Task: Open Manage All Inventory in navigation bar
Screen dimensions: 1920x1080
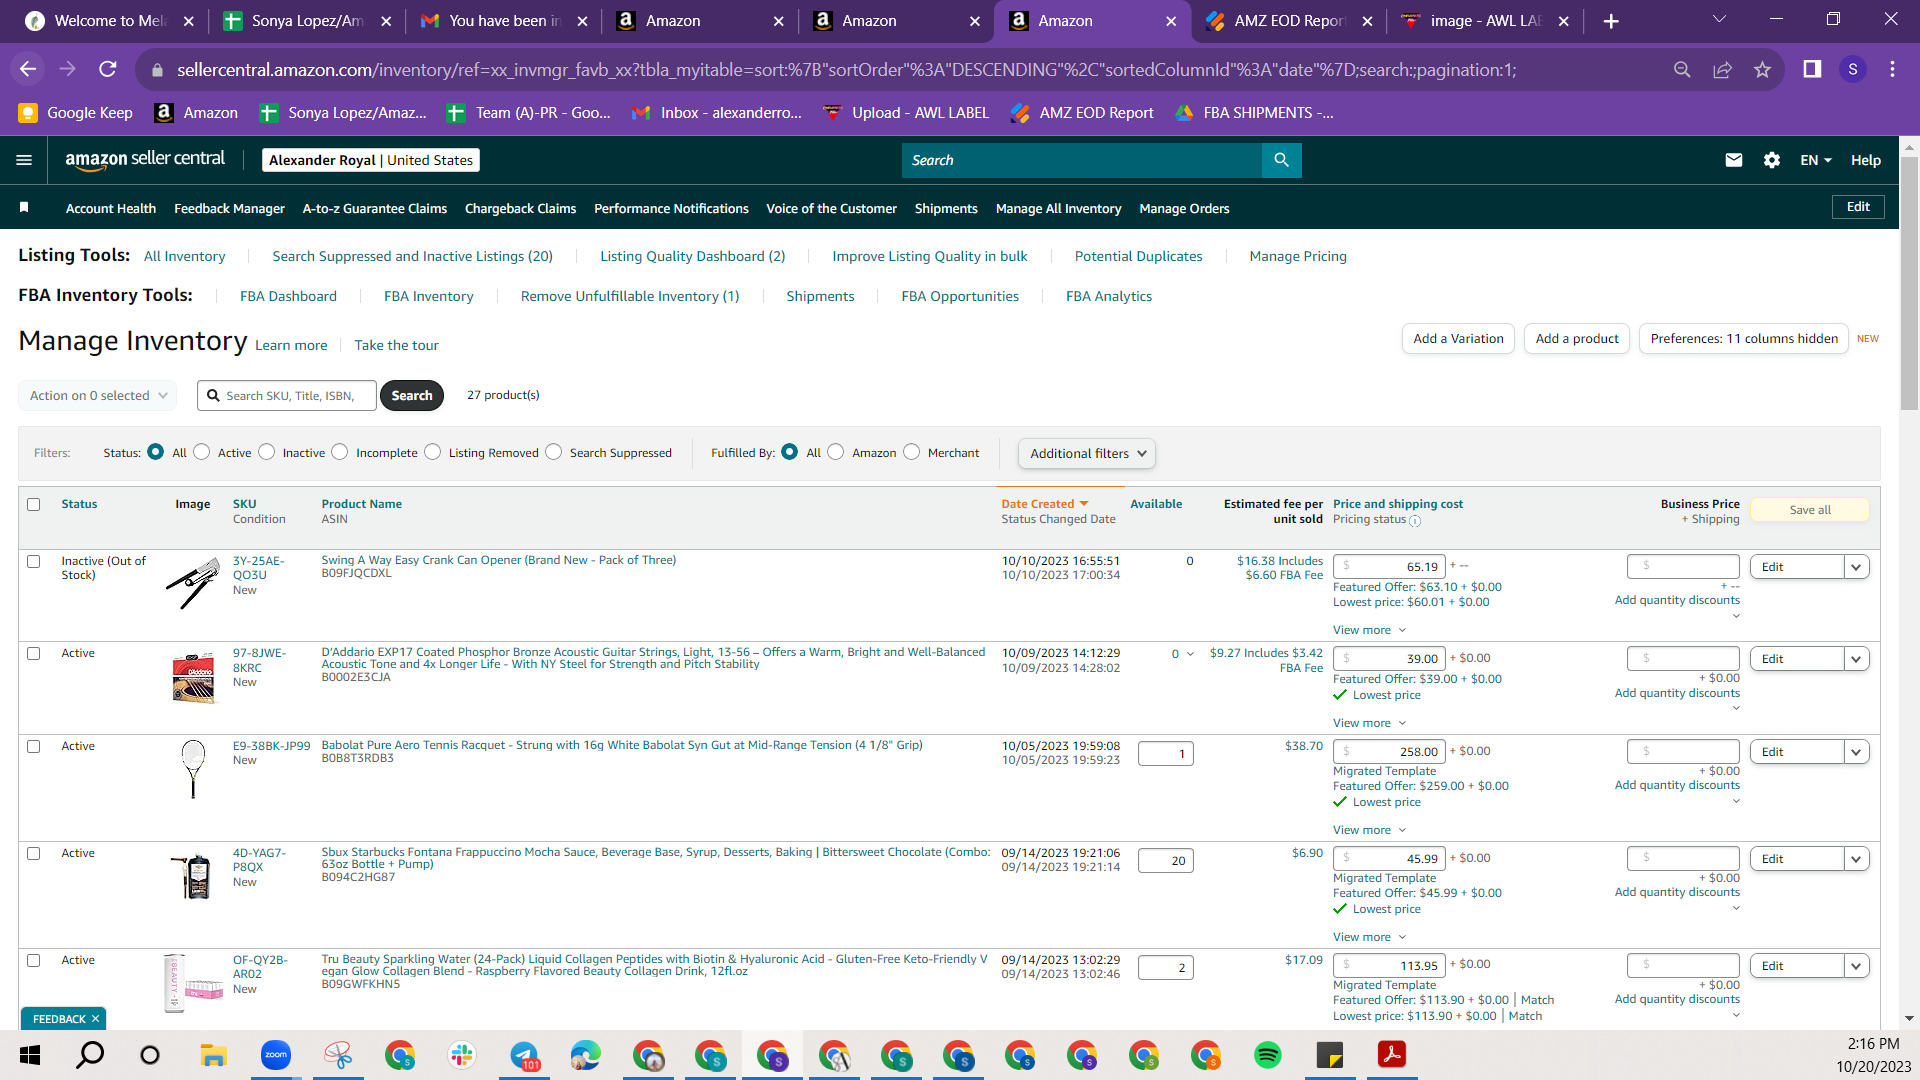Action: (1058, 208)
